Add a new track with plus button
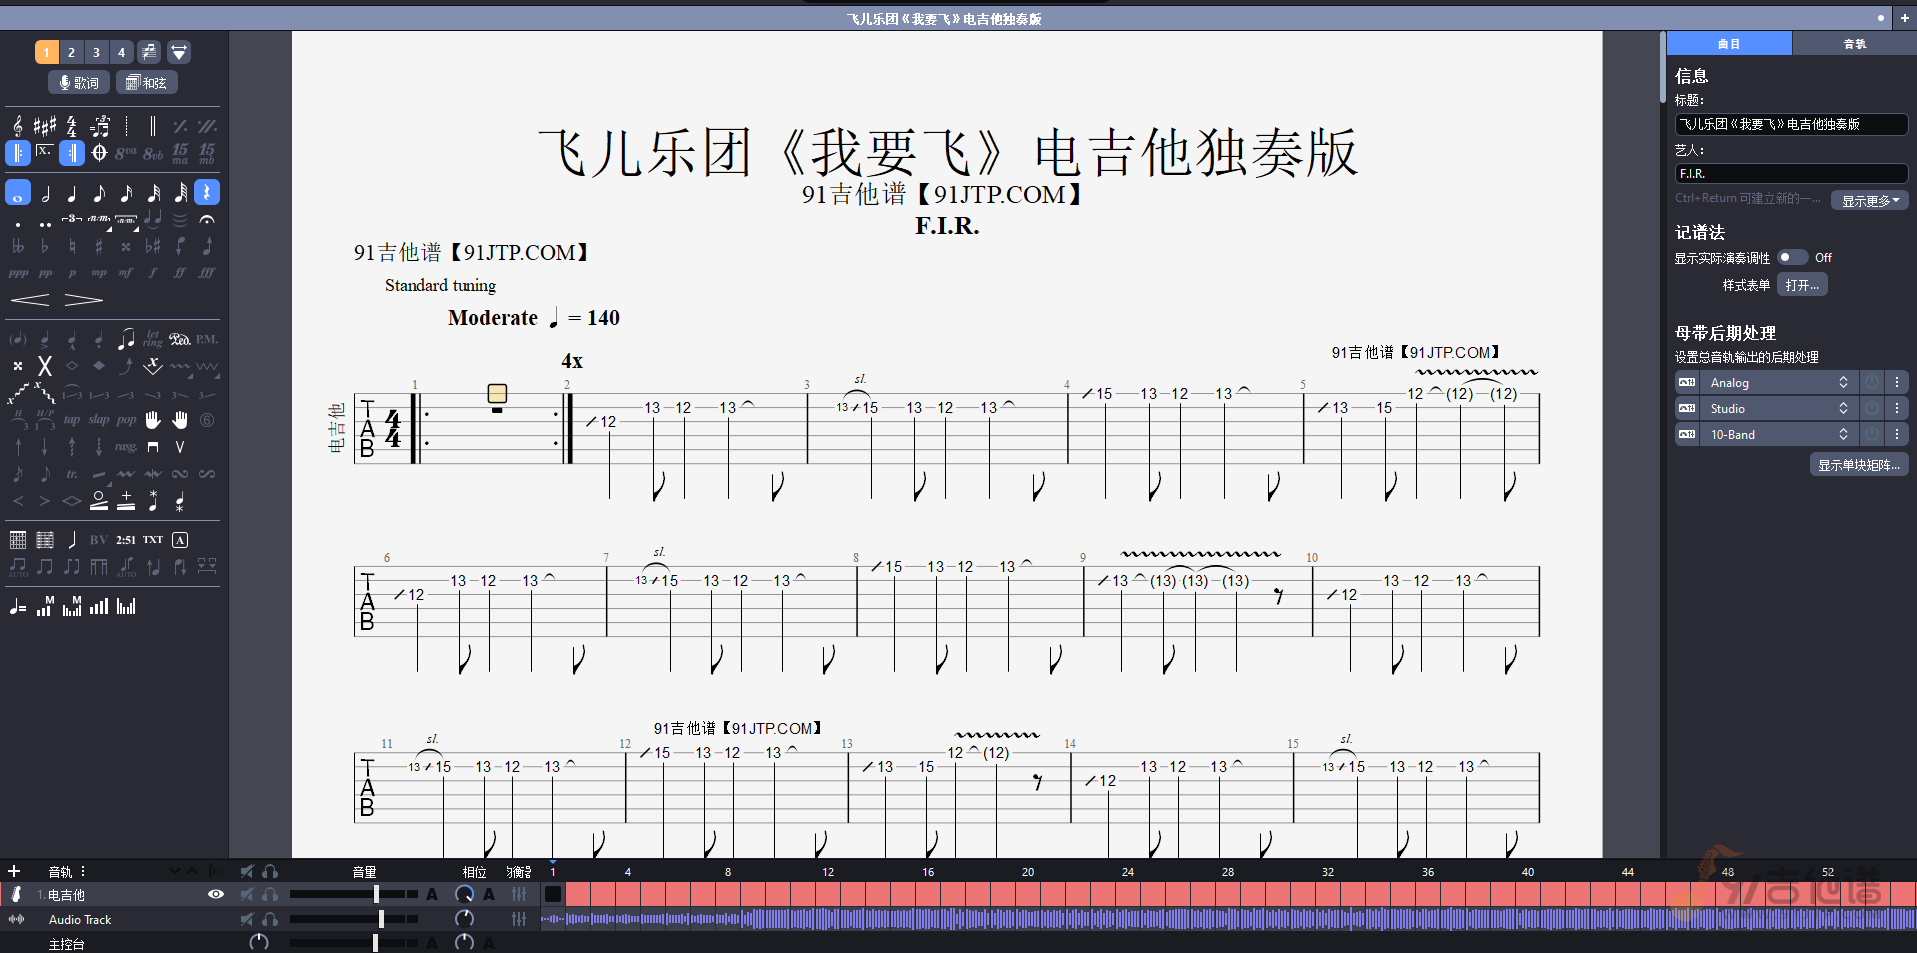The image size is (1917, 953). click(x=14, y=871)
